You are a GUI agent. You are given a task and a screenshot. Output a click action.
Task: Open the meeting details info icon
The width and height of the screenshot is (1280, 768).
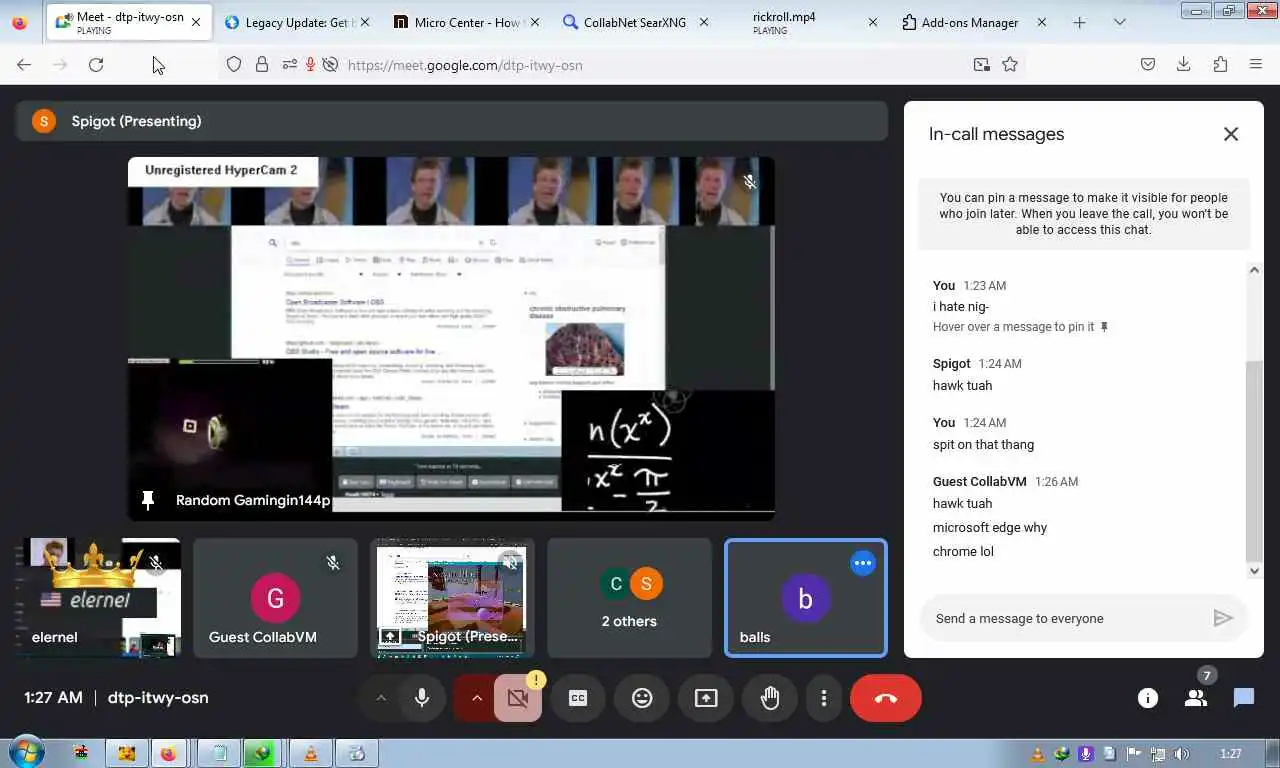[1148, 698]
